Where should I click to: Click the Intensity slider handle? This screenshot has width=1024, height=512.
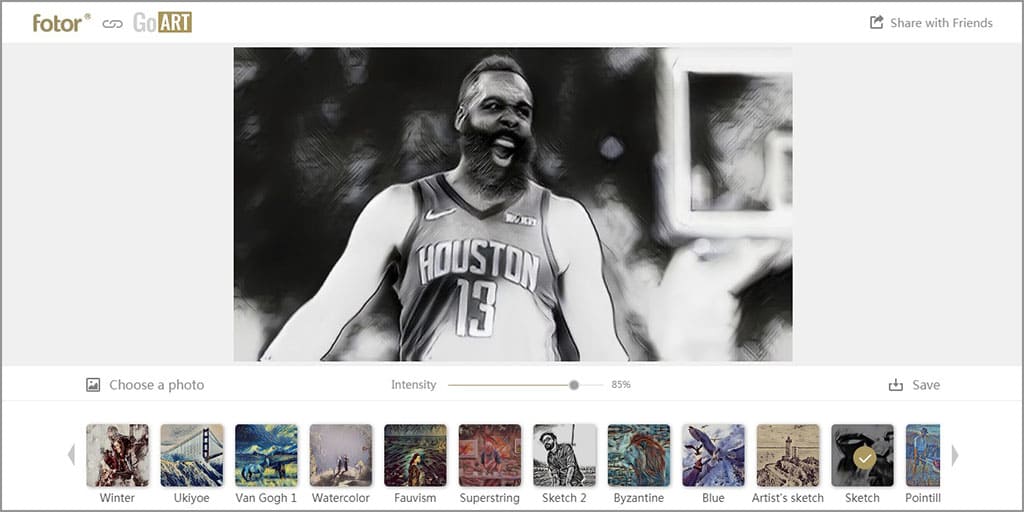coord(574,385)
